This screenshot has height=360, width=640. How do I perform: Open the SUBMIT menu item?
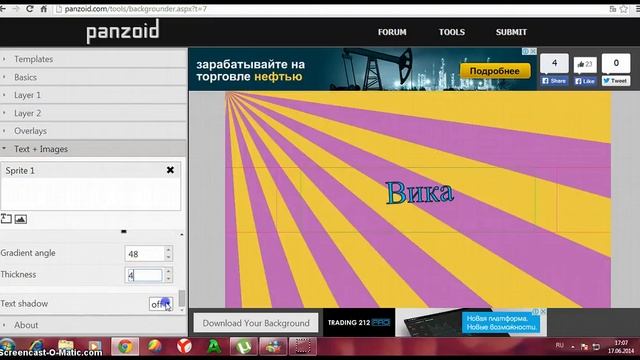coord(511,32)
